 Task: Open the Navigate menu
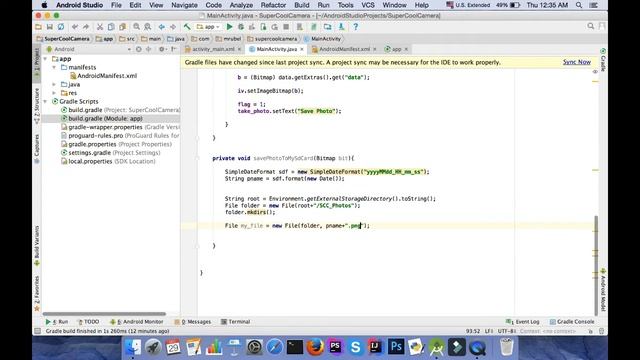tap(184, 5)
